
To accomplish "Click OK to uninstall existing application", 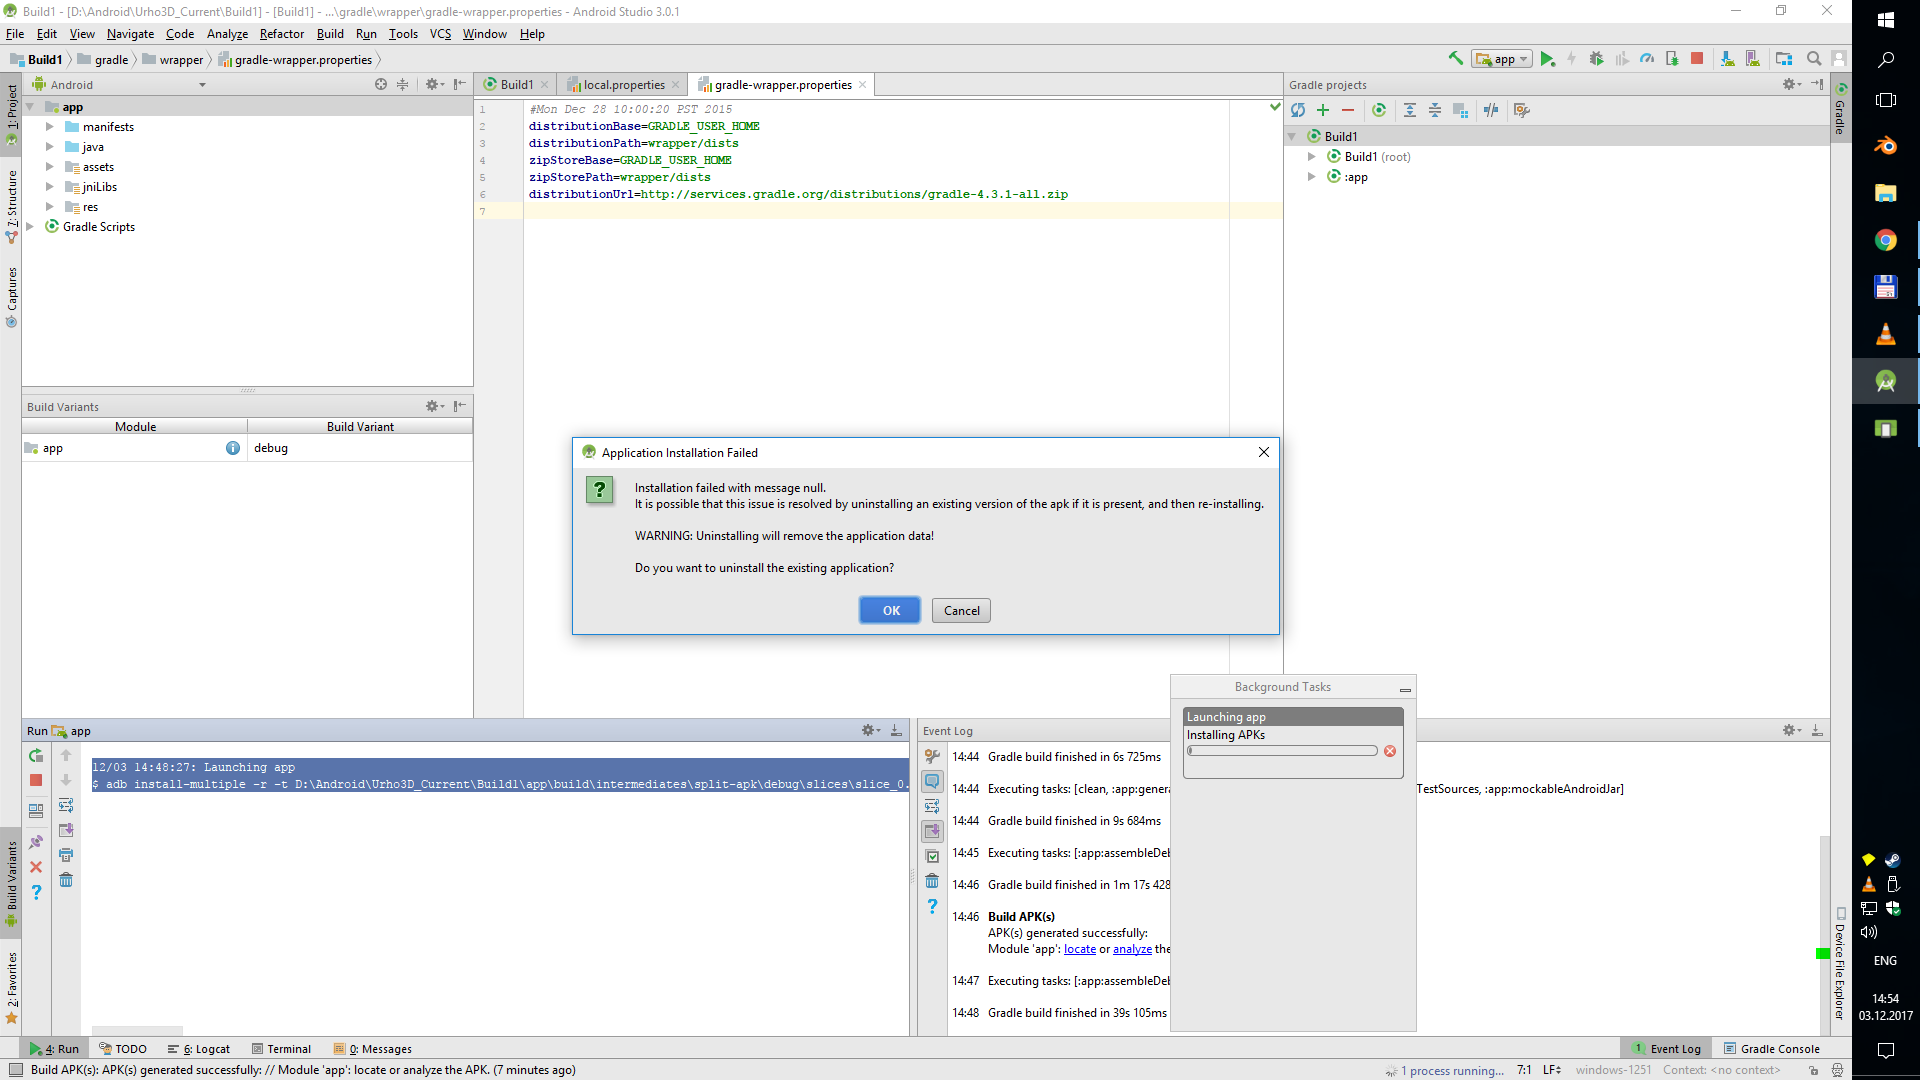I will pos(890,610).
